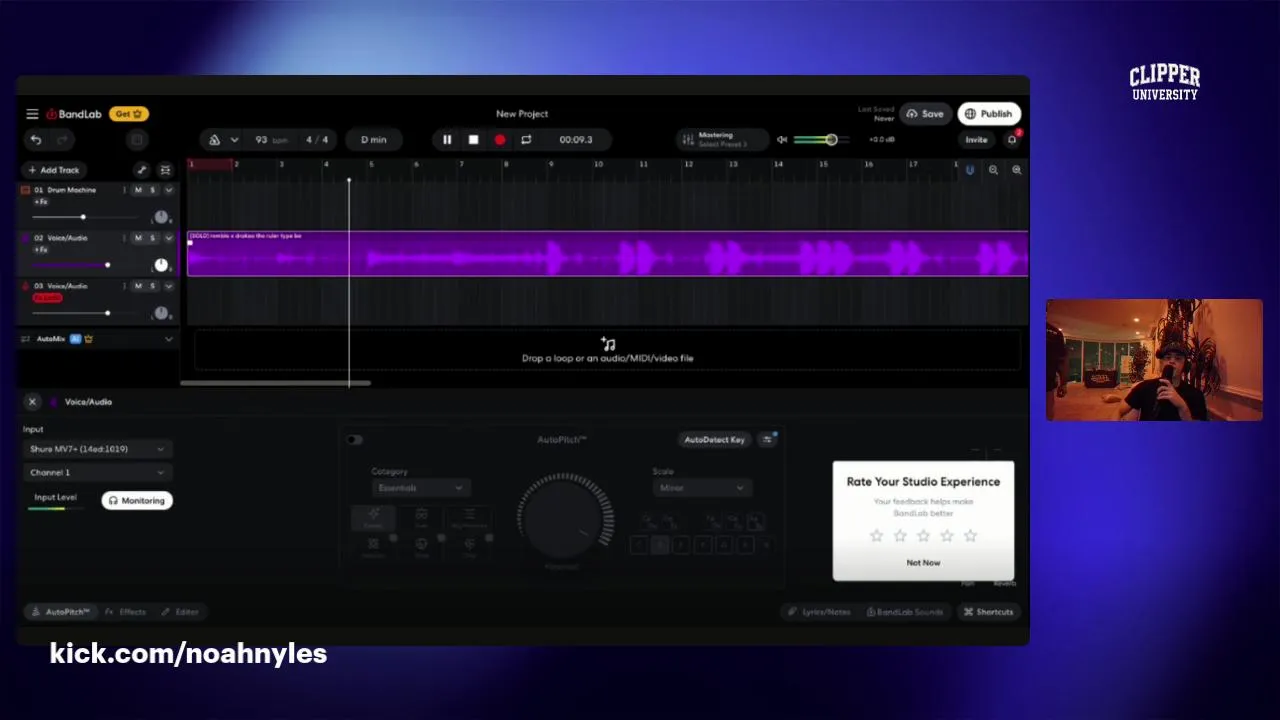Toggle input Monitoring
This screenshot has width=1280, height=720.
coord(137,500)
